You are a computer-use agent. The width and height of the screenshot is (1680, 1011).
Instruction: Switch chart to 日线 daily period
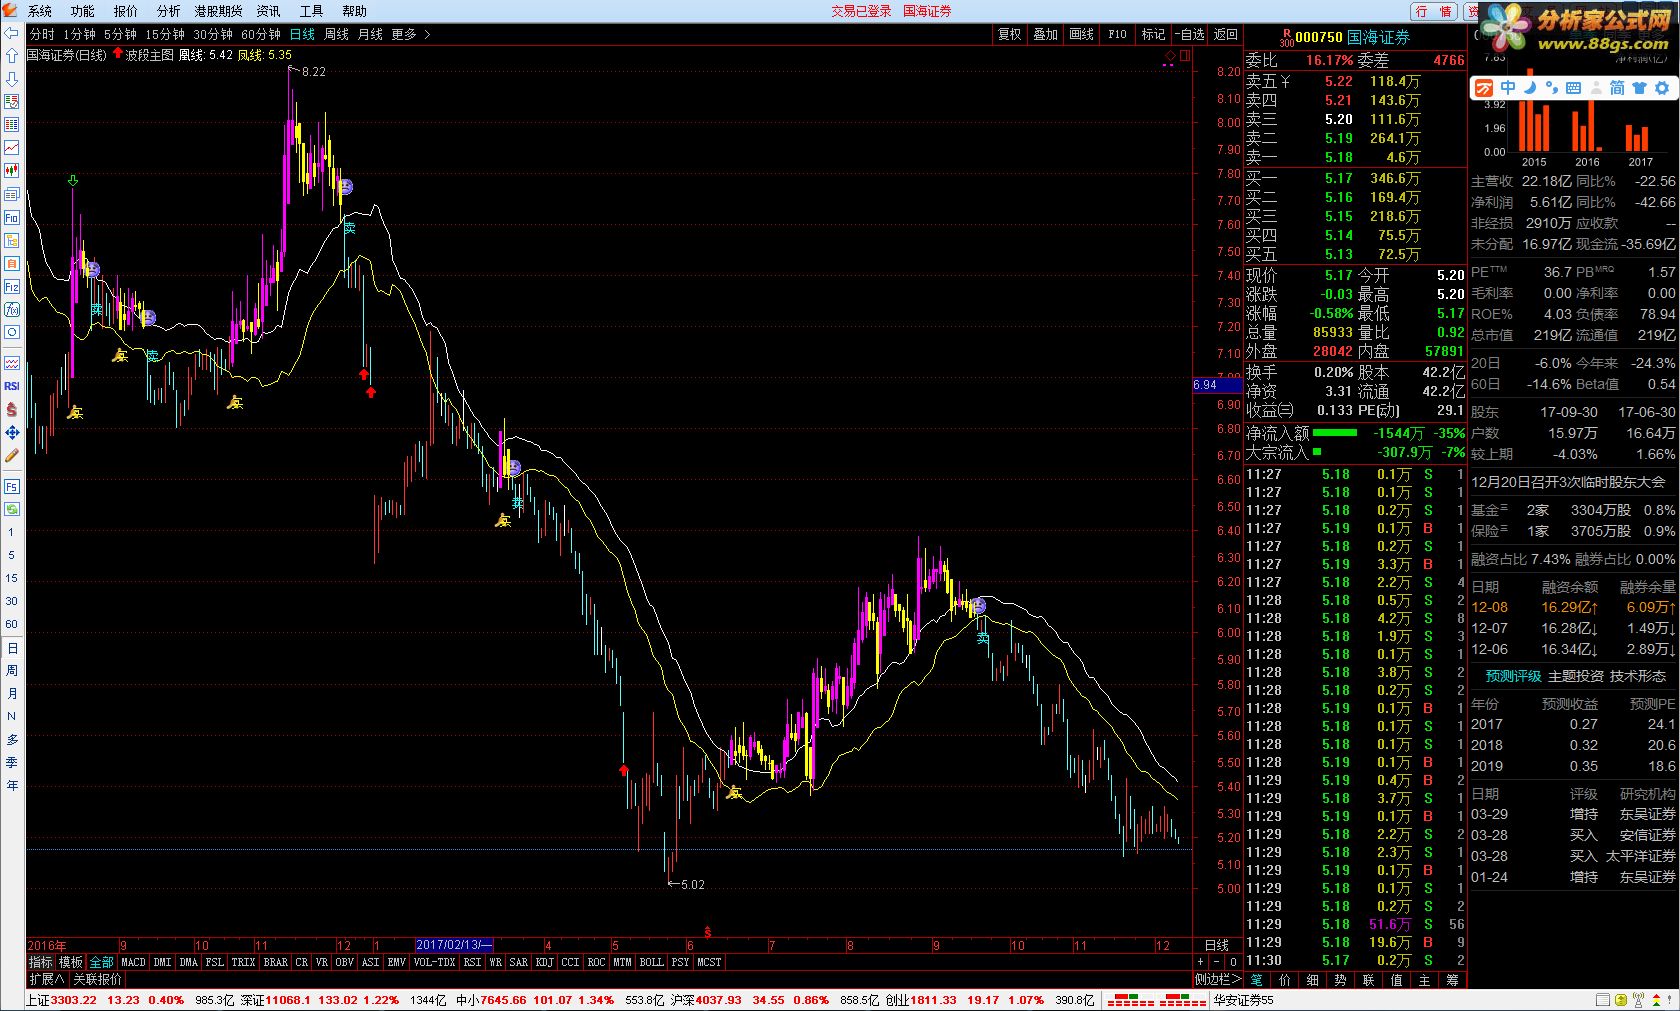pyautogui.click(x=302, y=34)
